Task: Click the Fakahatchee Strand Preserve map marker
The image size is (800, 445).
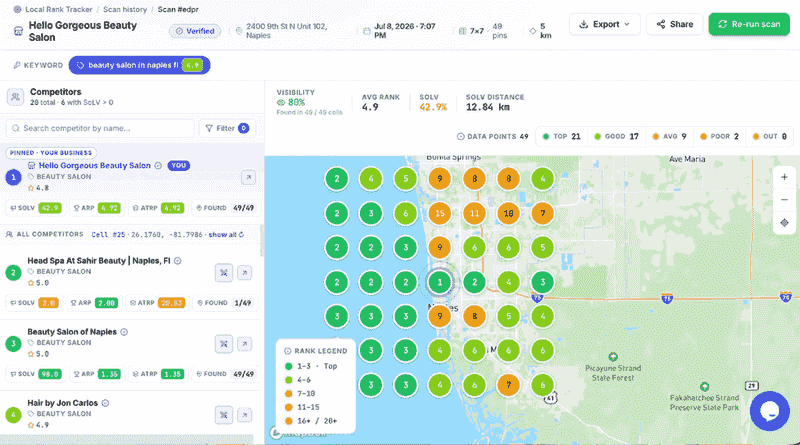Action: [x=704, y=386]
